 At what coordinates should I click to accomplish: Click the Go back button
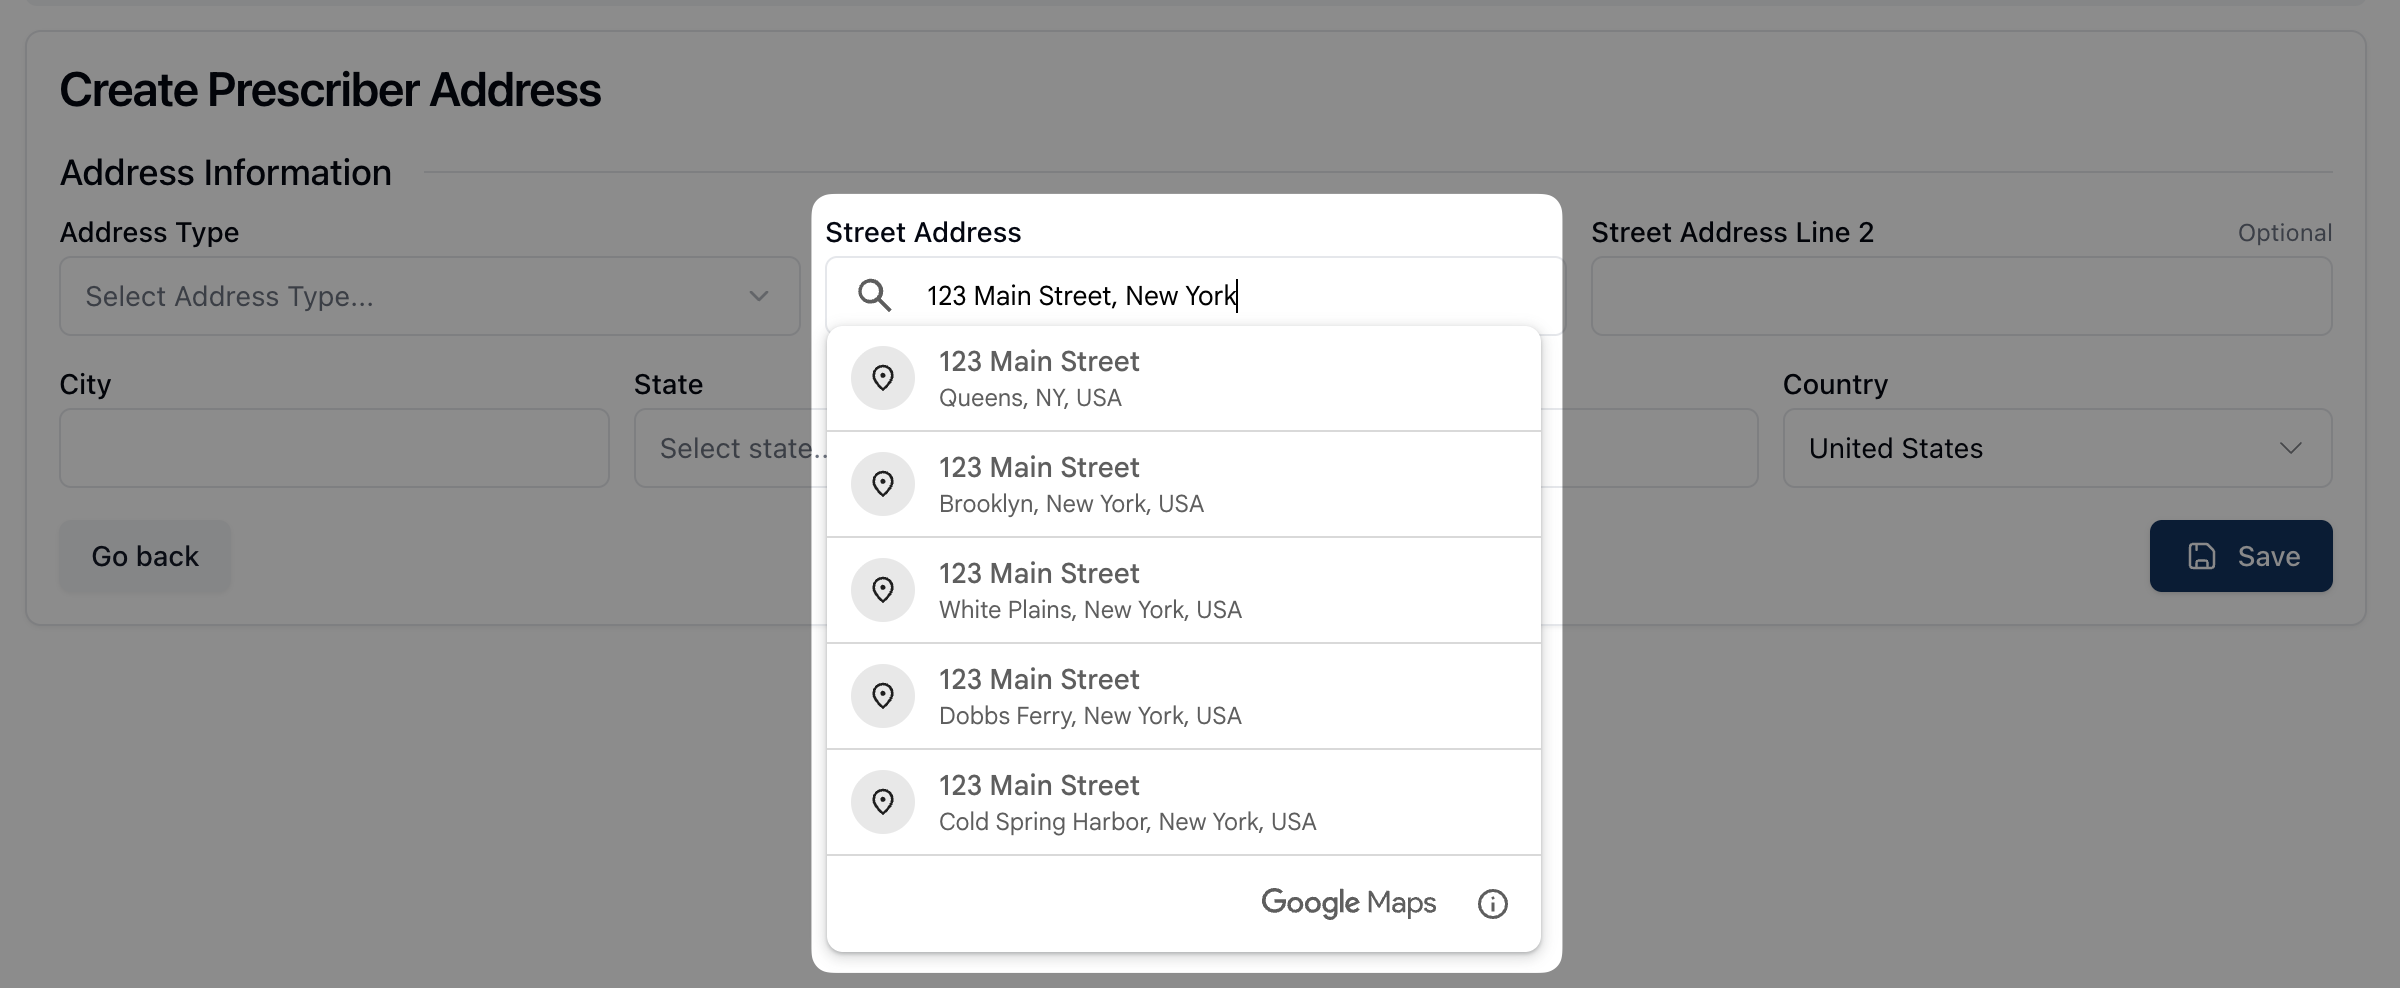point(145,556)
